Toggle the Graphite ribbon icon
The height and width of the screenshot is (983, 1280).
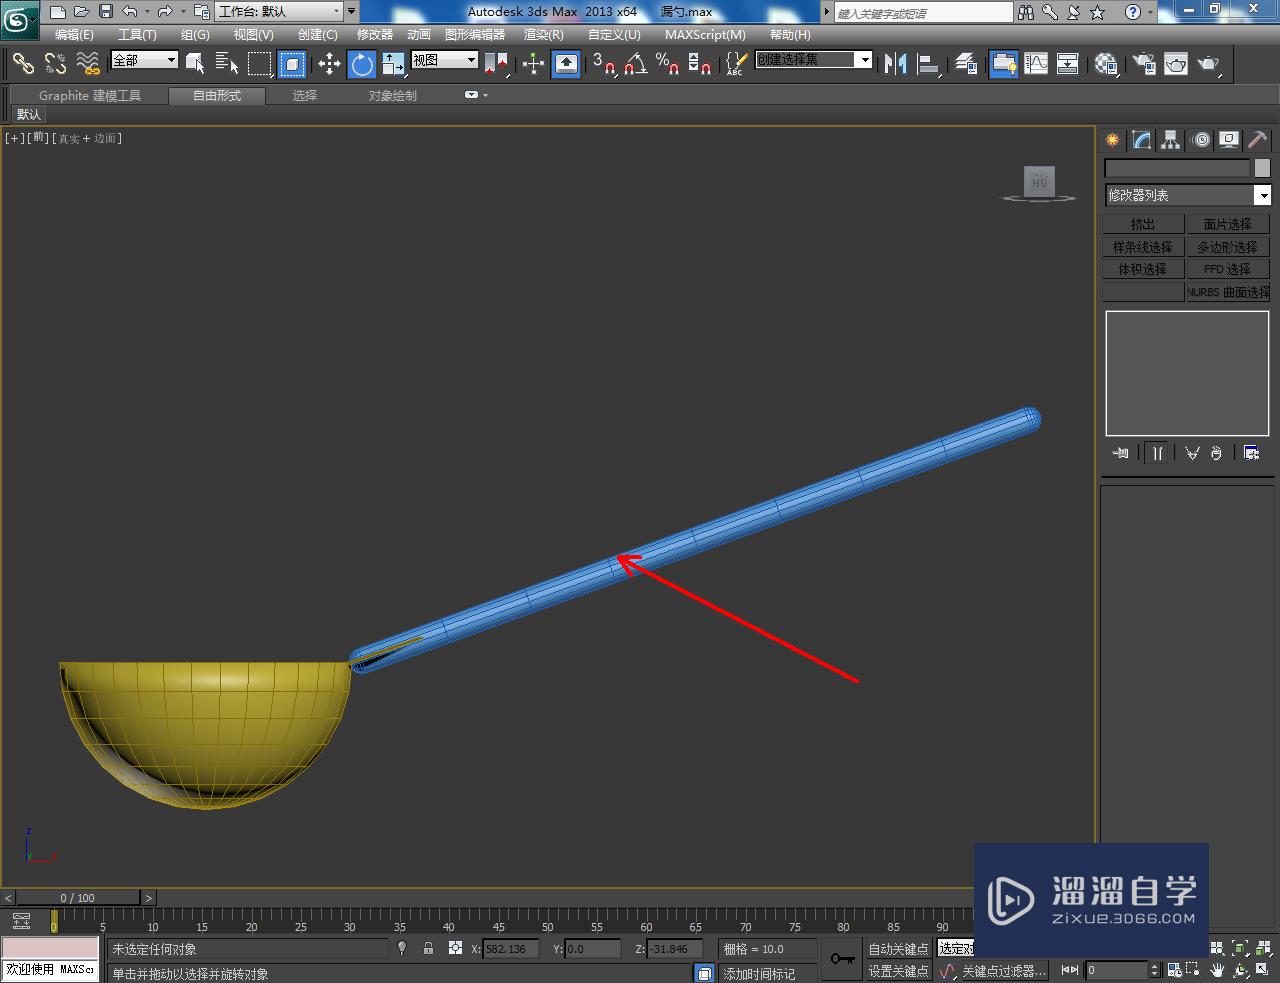1003,64
